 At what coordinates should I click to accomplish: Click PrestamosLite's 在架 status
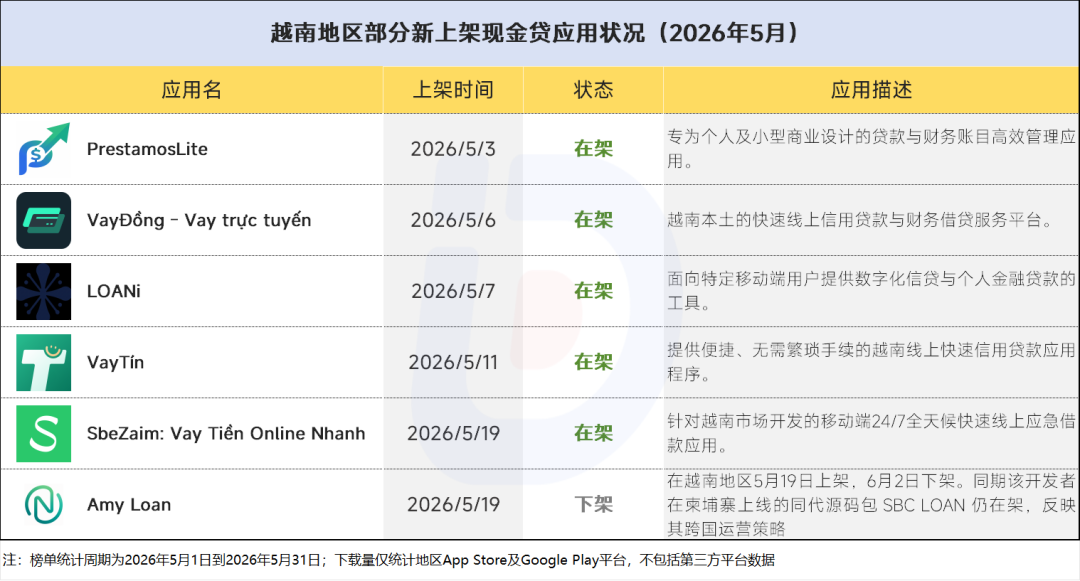coord(593,149)
